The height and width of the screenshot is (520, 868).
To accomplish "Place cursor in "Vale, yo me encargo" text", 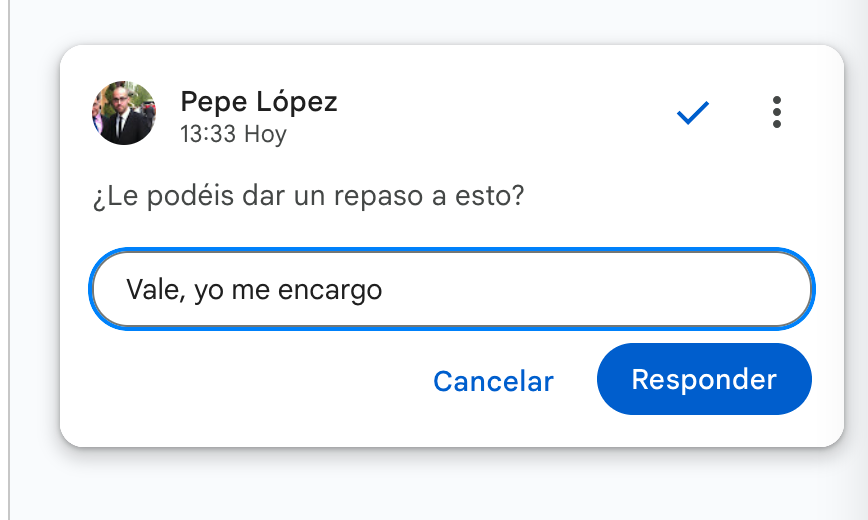I will point(254,290).
